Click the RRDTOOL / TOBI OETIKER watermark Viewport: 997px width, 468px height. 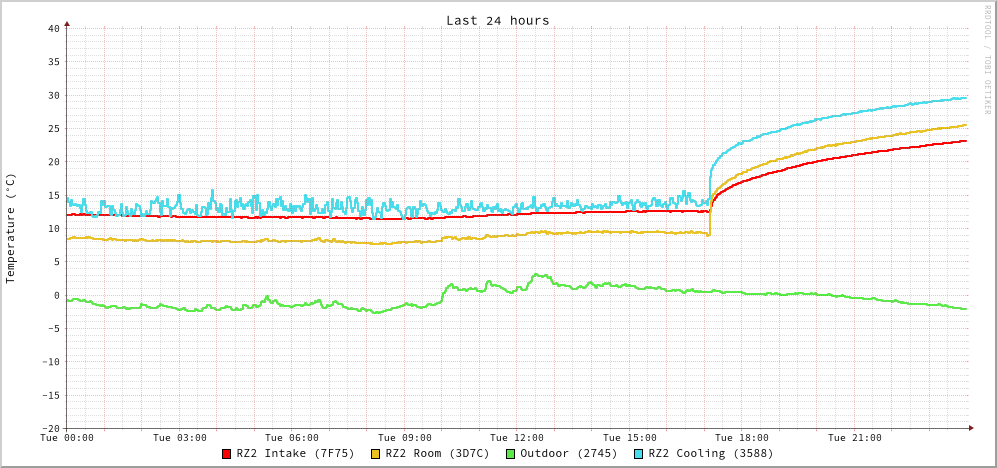coord(988,58)
